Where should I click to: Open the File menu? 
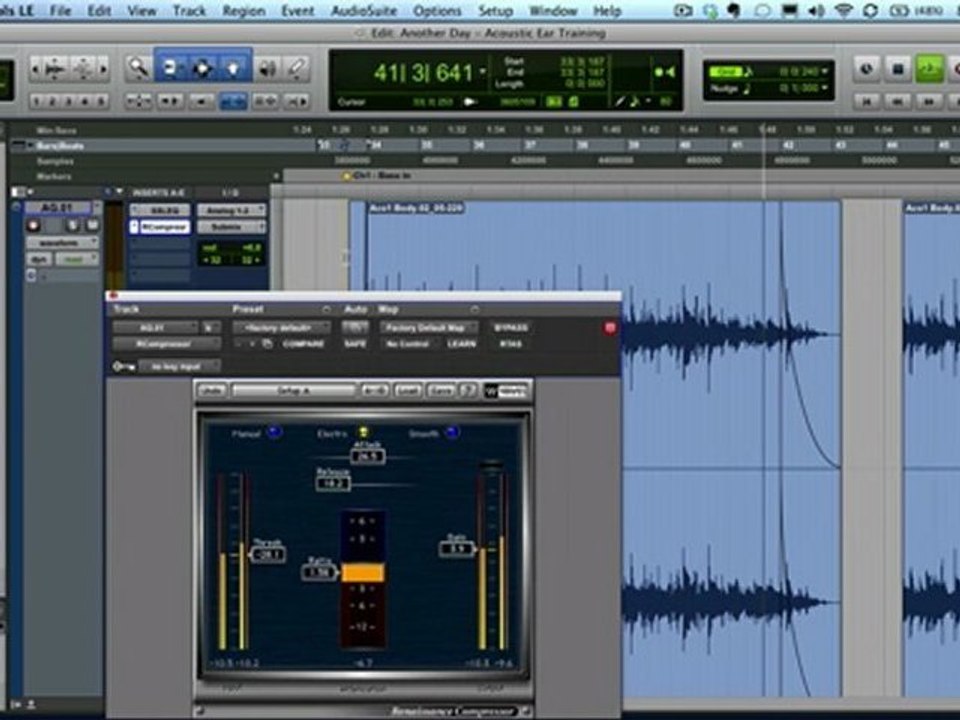(x=60, y=10)
